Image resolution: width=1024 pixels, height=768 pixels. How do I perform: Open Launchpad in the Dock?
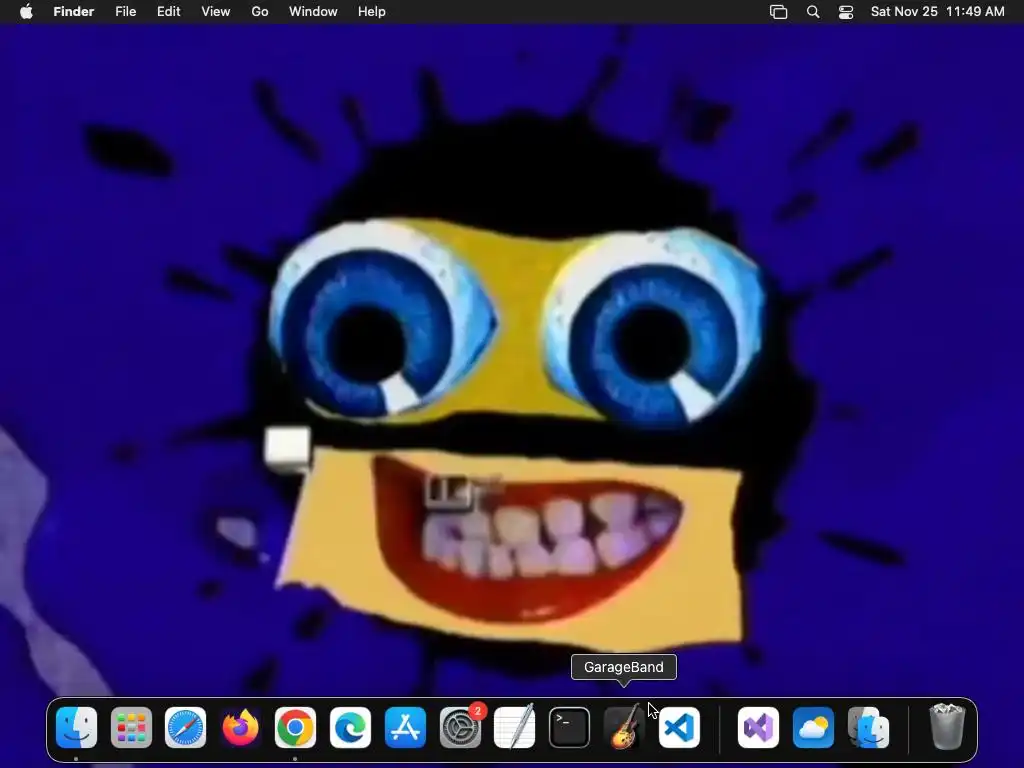pos(131,727)
